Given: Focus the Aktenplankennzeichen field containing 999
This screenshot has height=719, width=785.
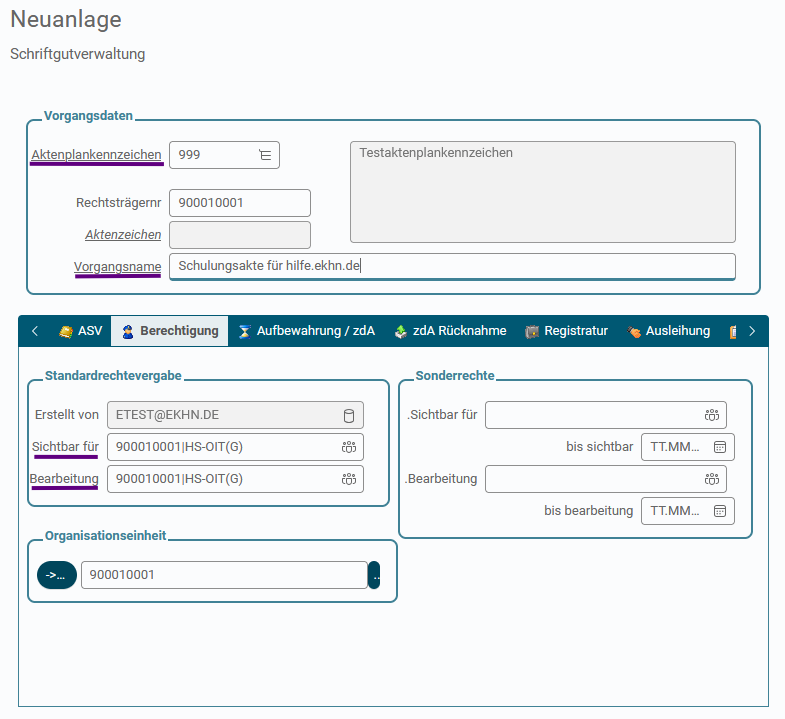Looking at the screenshot, I should pyautogui.click(x=224, y=155).
